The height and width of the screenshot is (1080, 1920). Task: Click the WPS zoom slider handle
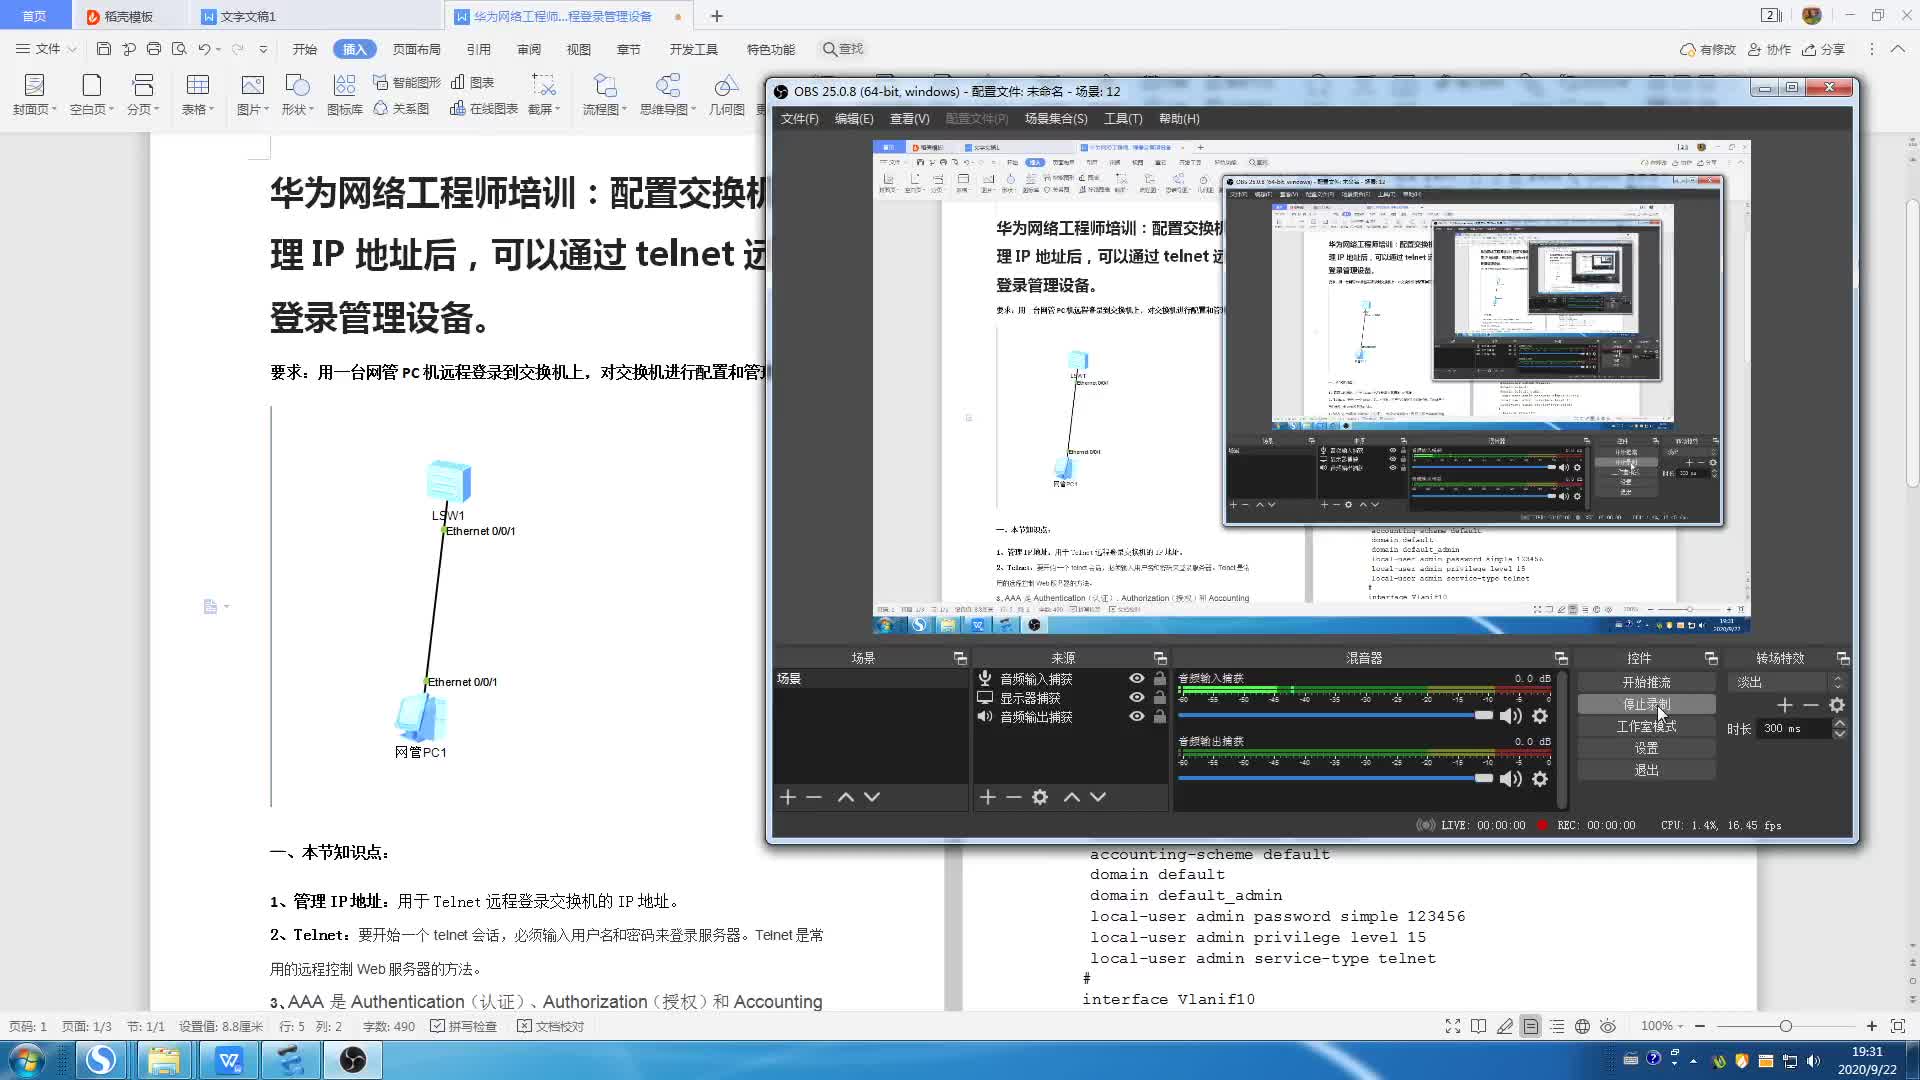pyautogui.click(x=1785, y=1026)
